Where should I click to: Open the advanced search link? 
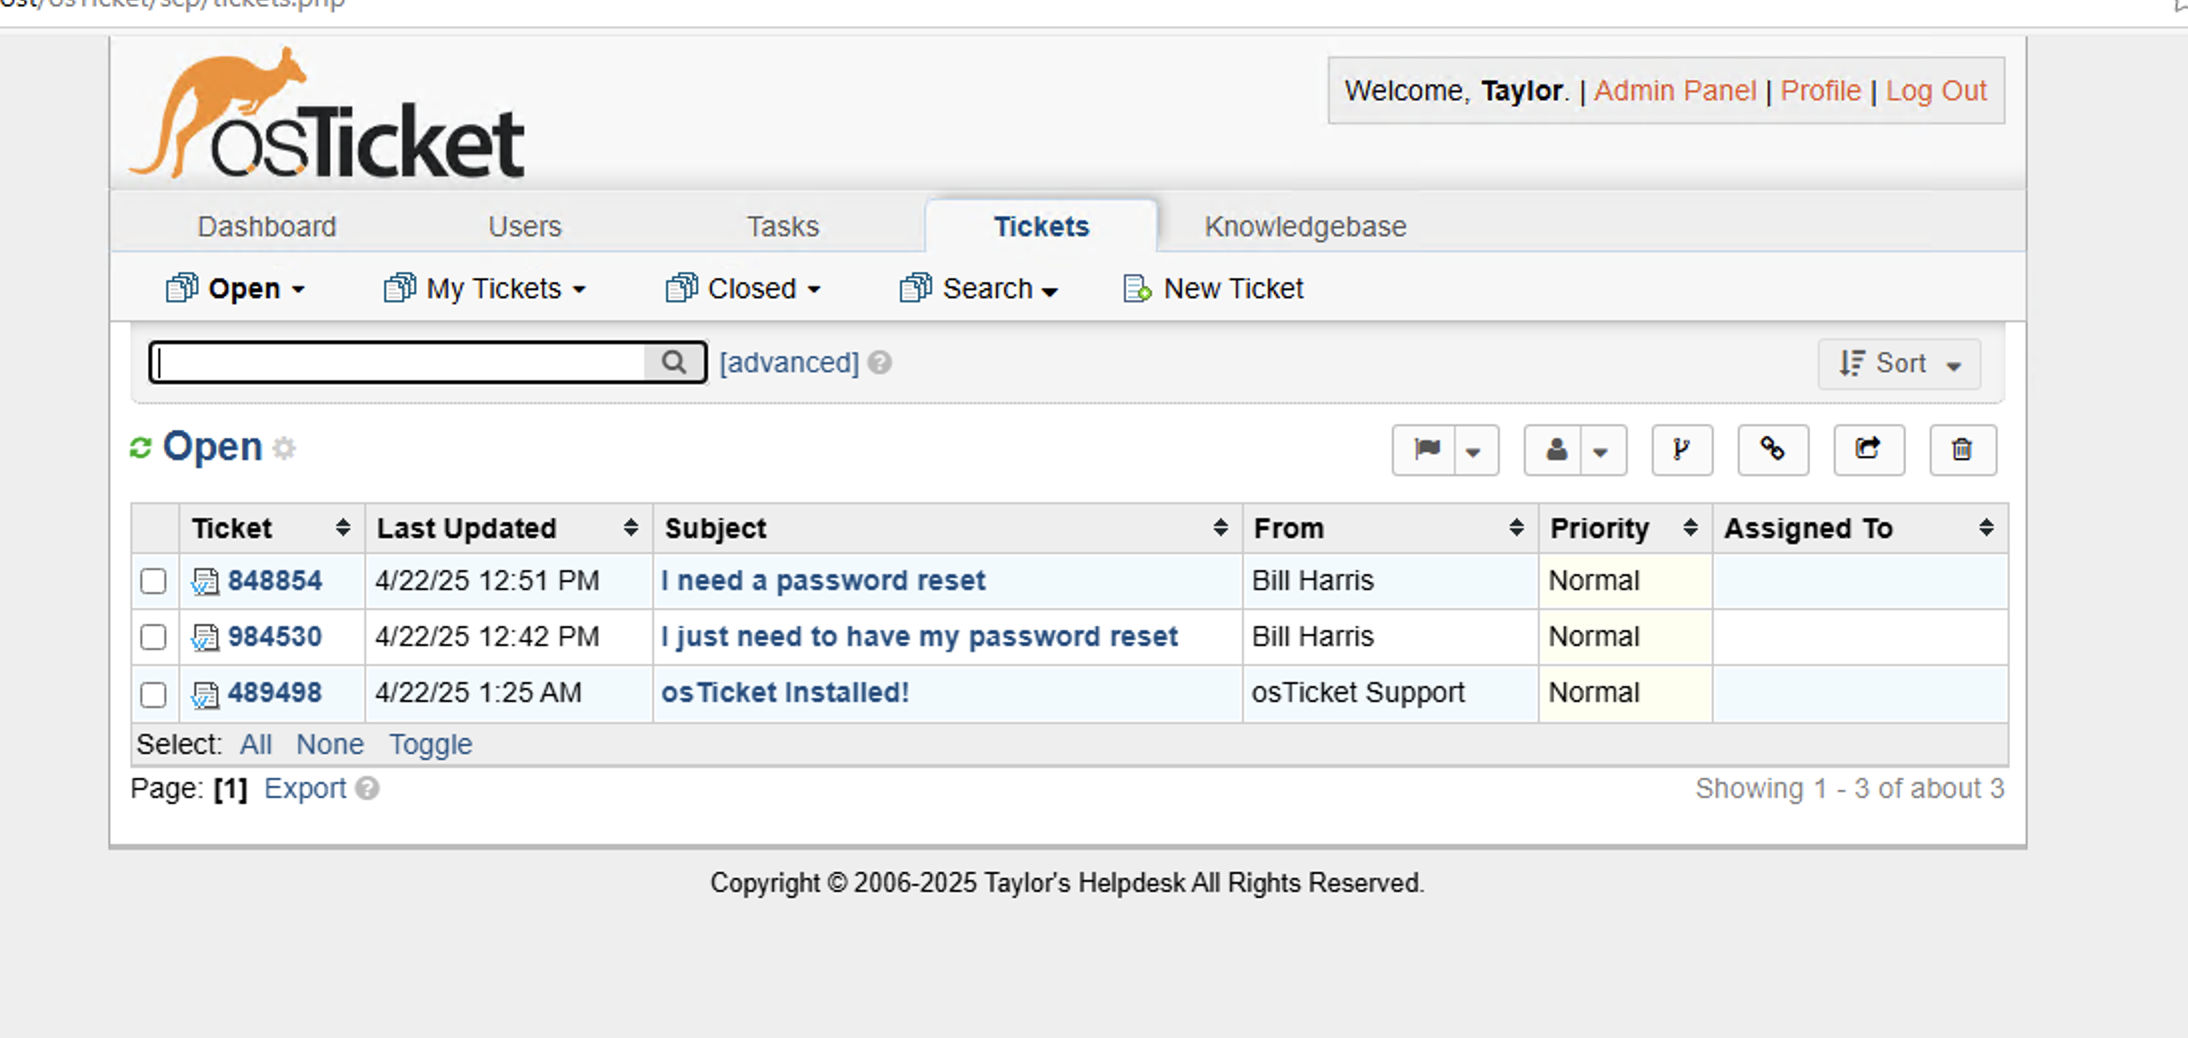point(789,362)
